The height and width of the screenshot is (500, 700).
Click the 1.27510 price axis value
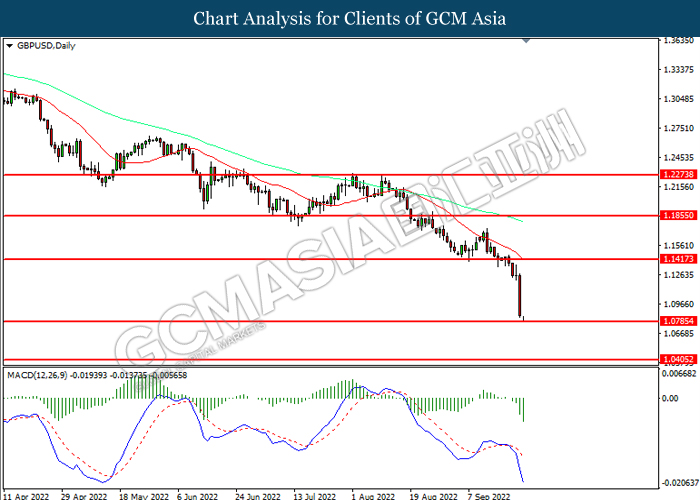[679, 128]
